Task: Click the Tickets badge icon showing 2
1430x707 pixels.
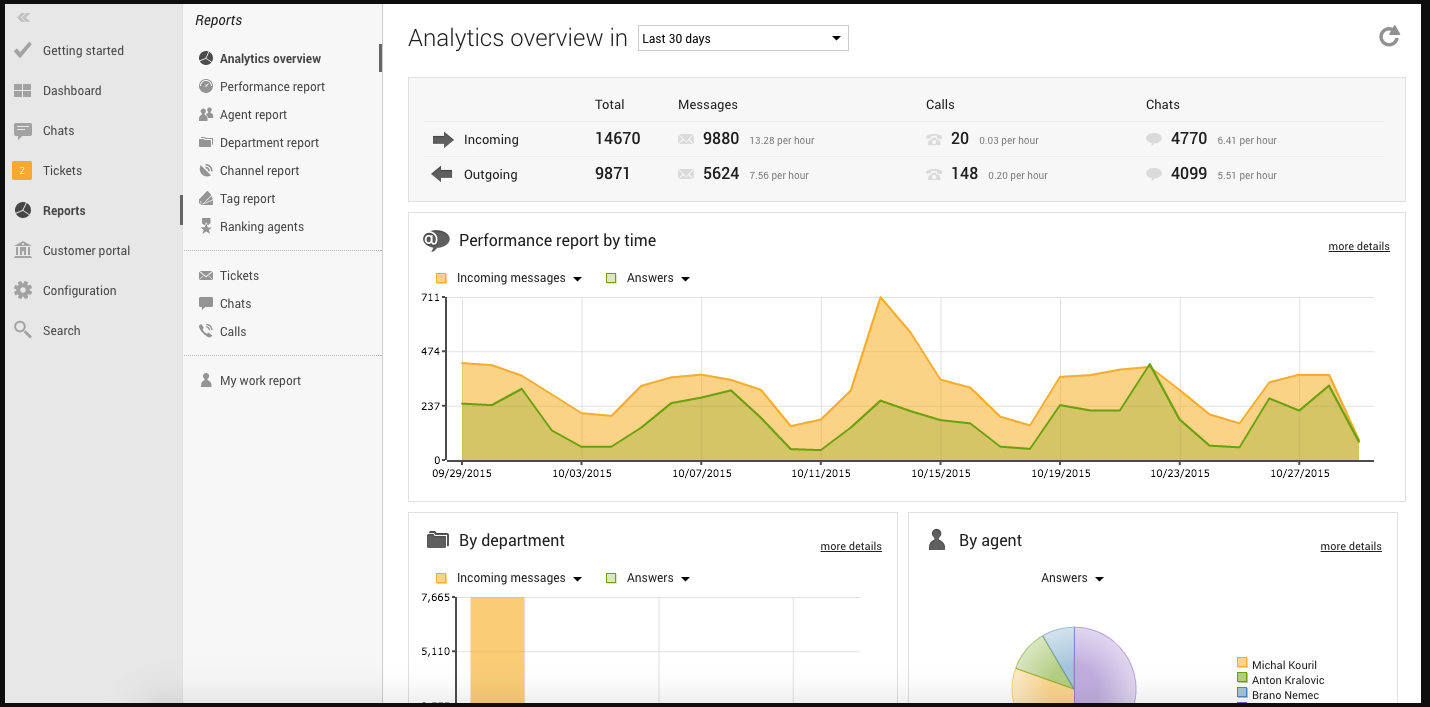Action: click(x=22, y=171)
